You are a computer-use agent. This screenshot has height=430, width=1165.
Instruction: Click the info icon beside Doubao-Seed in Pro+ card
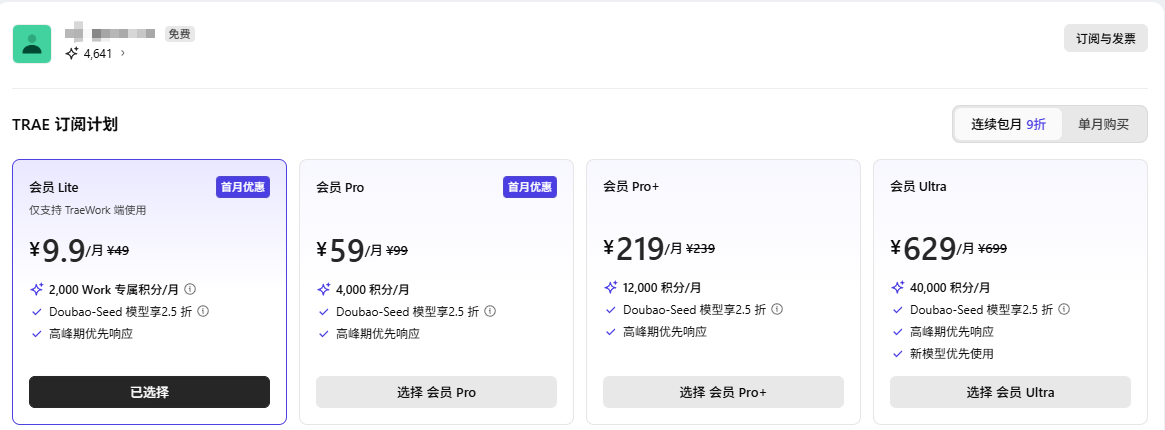coord(777,309)
